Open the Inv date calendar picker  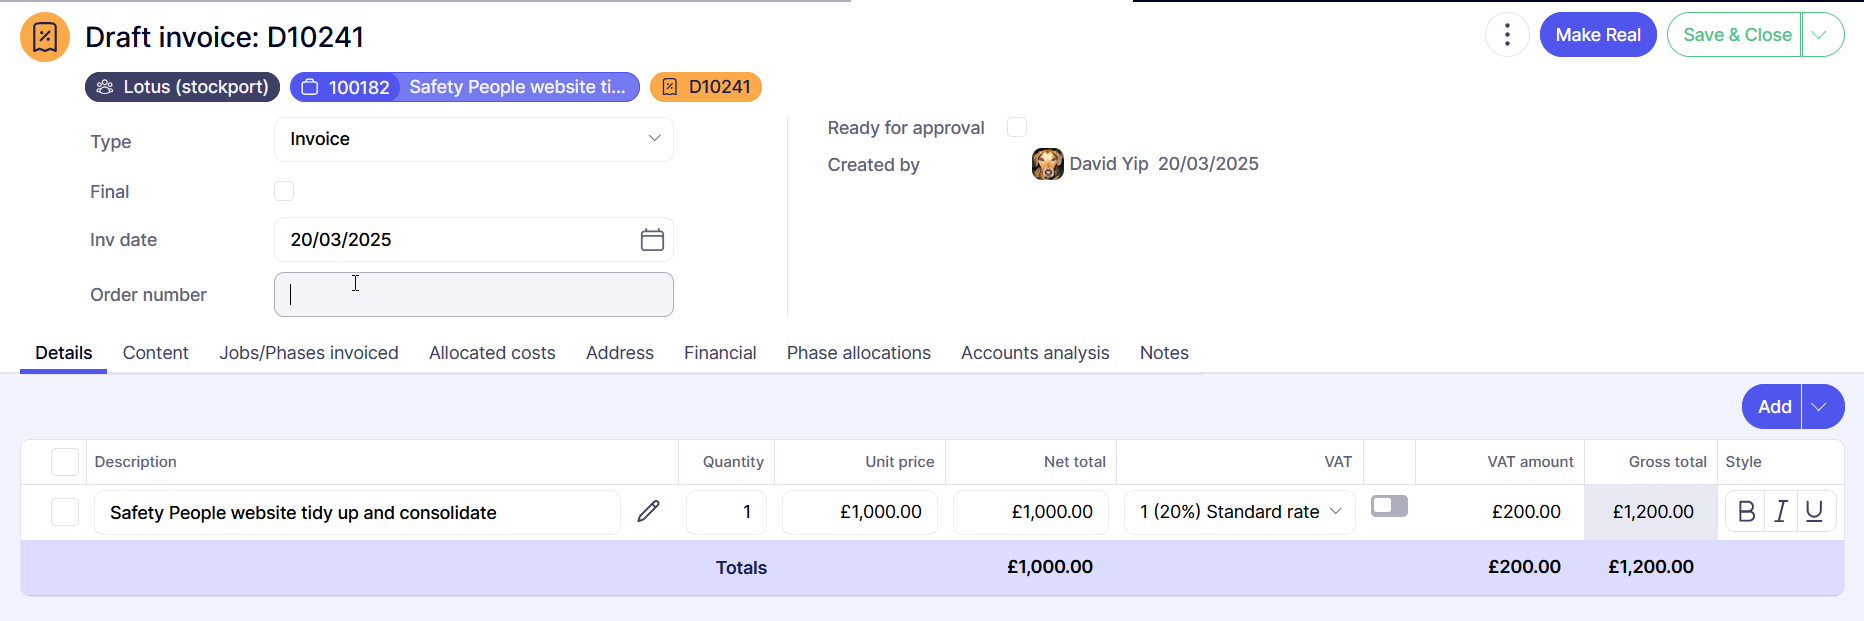[652, 240]
